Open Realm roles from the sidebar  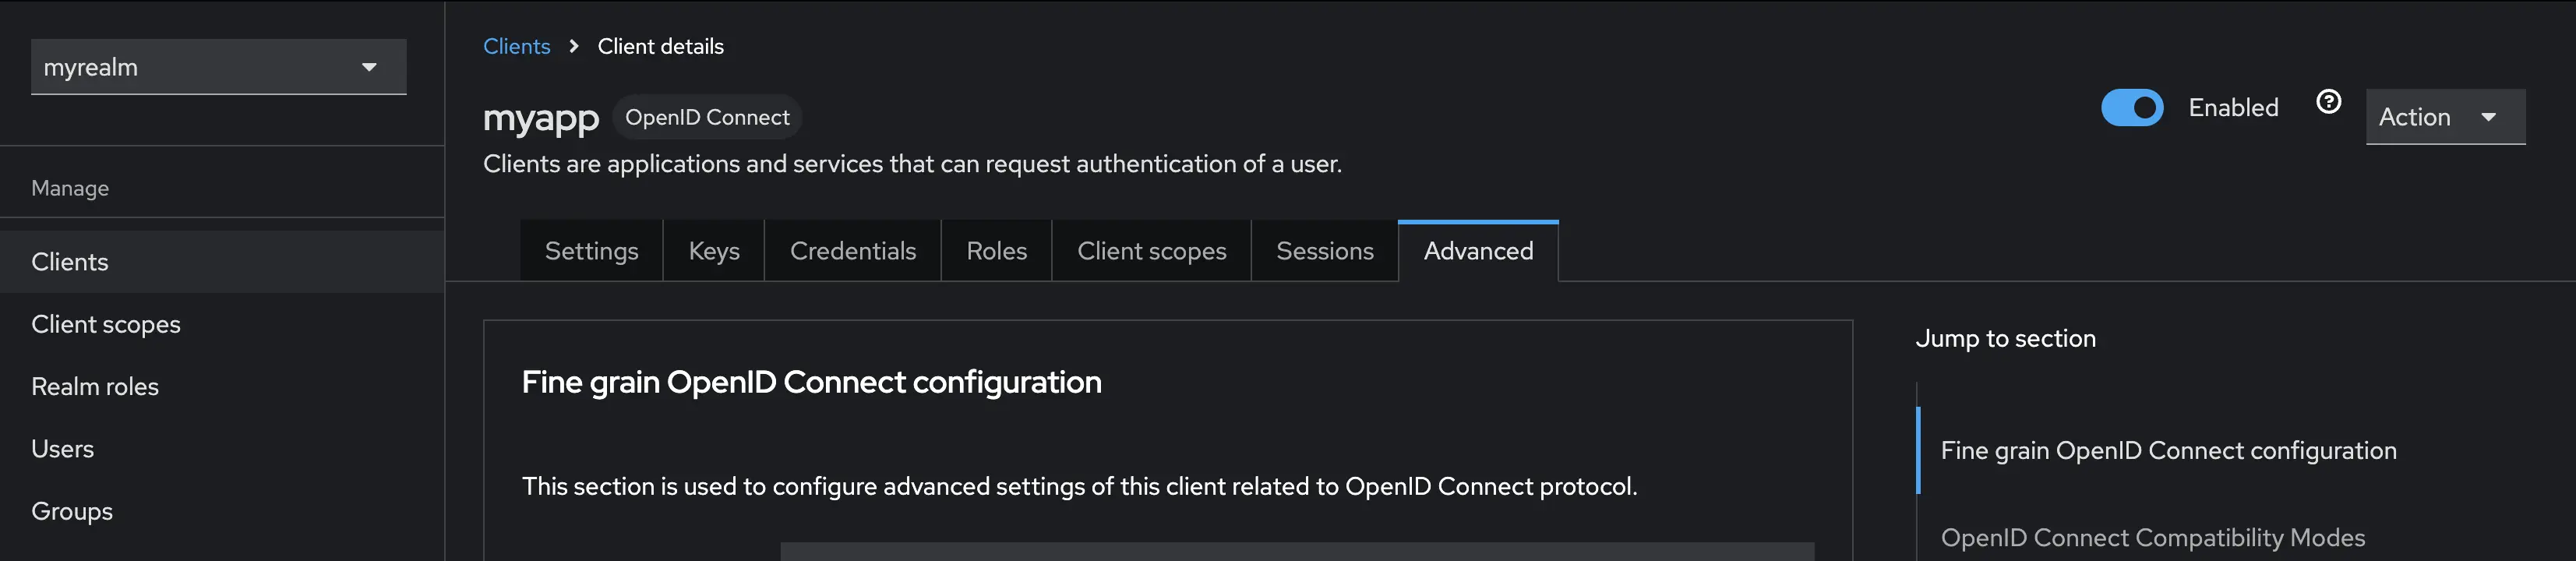[x=95, y=386]
